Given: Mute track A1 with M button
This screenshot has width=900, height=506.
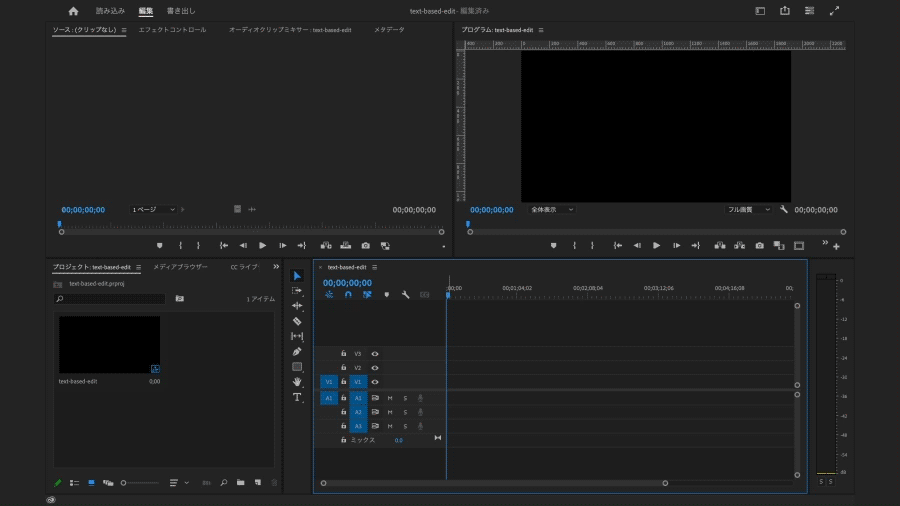Looking at the screenshot, I should coord(390,398).
